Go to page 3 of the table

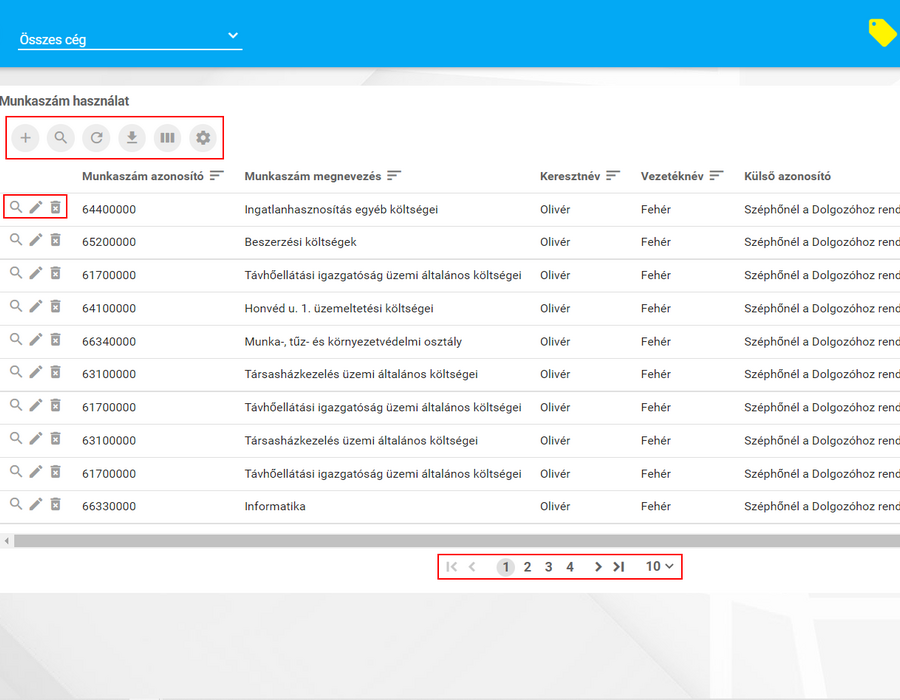point(548,567)
